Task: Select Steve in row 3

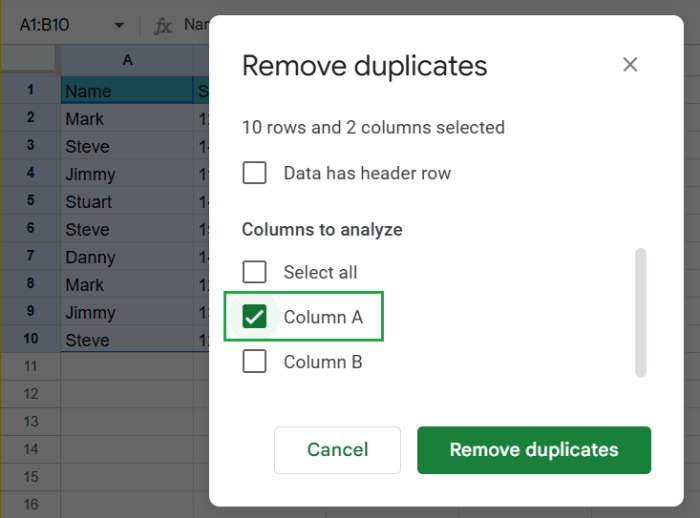Action: [x=127, y=146]
